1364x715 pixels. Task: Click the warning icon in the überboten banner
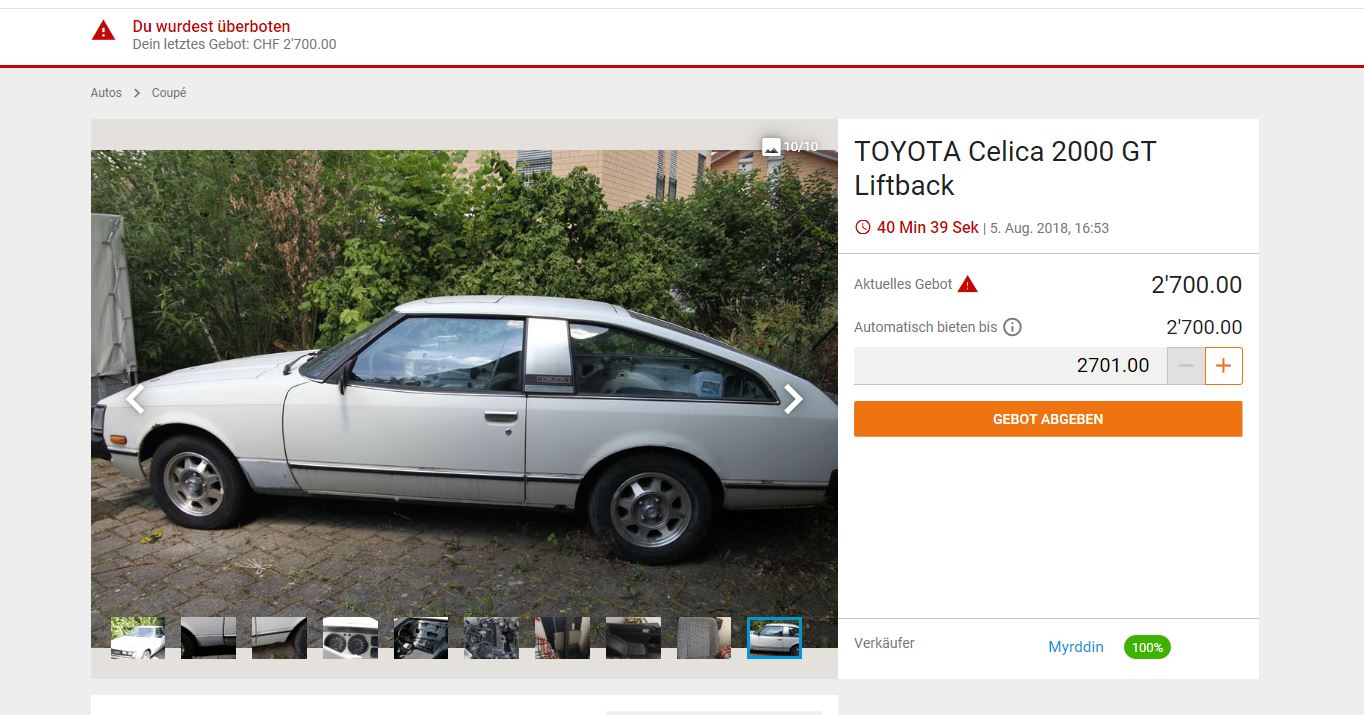pos(103,31)
